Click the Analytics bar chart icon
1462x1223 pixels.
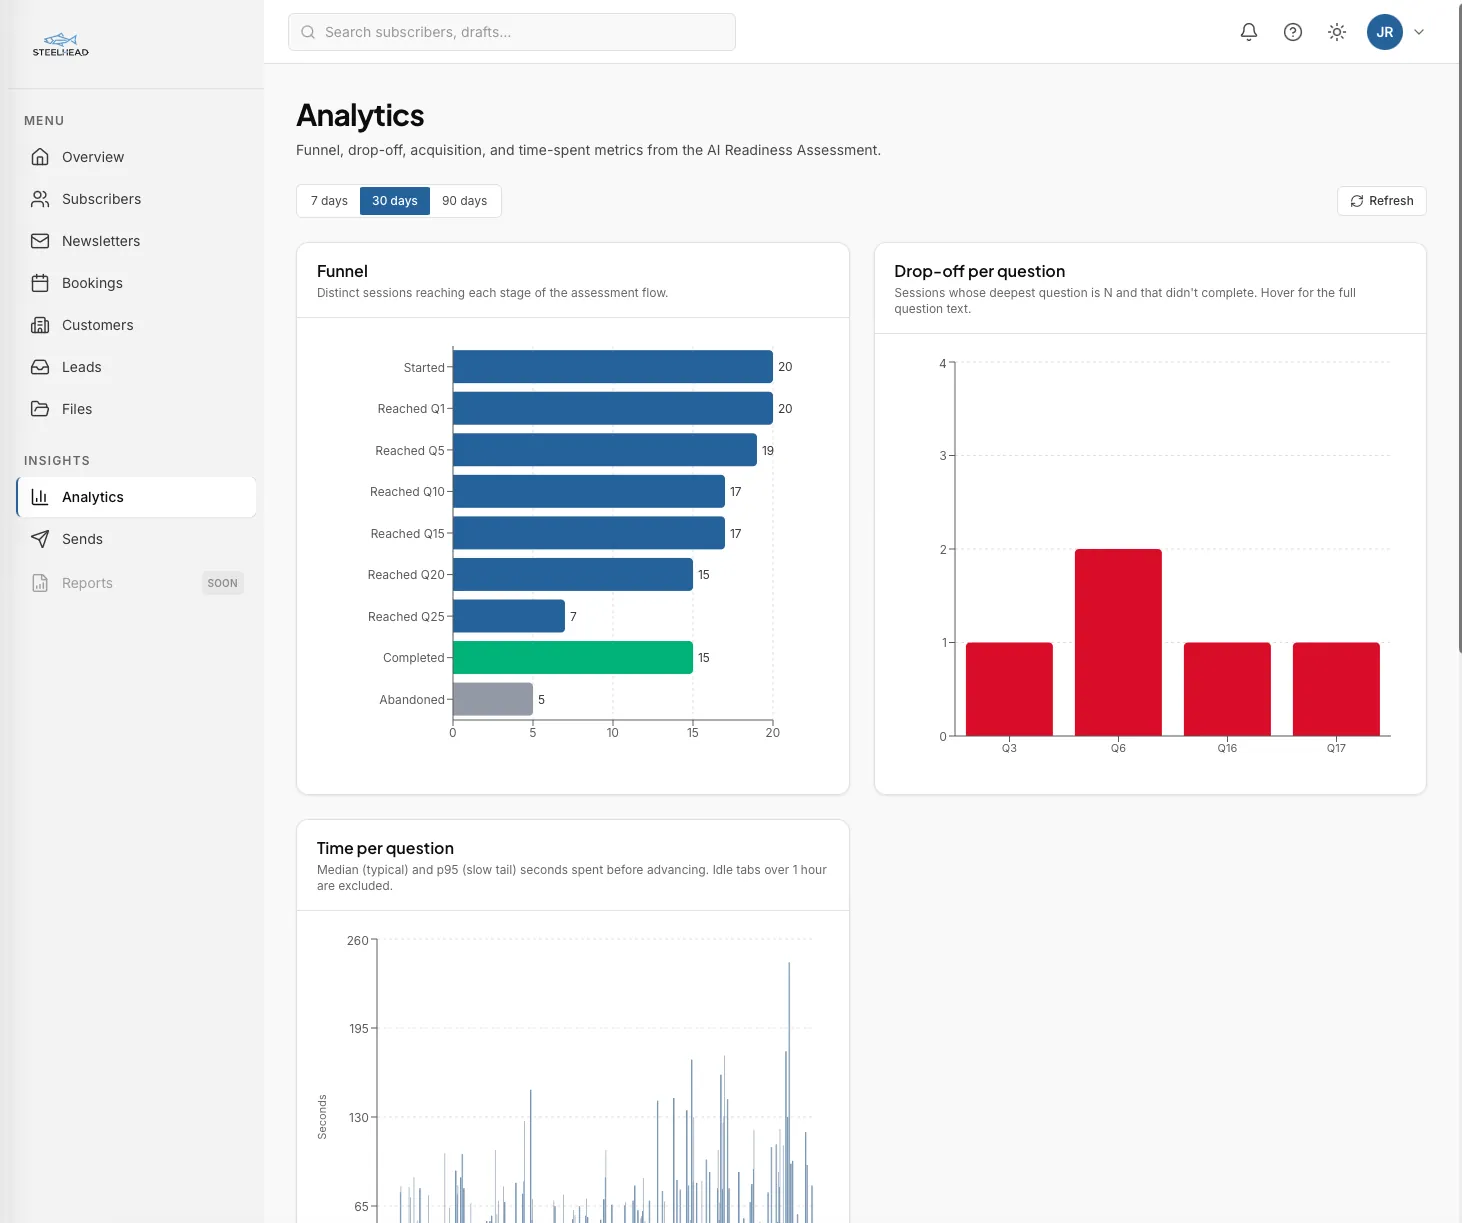tap(40, 497)
